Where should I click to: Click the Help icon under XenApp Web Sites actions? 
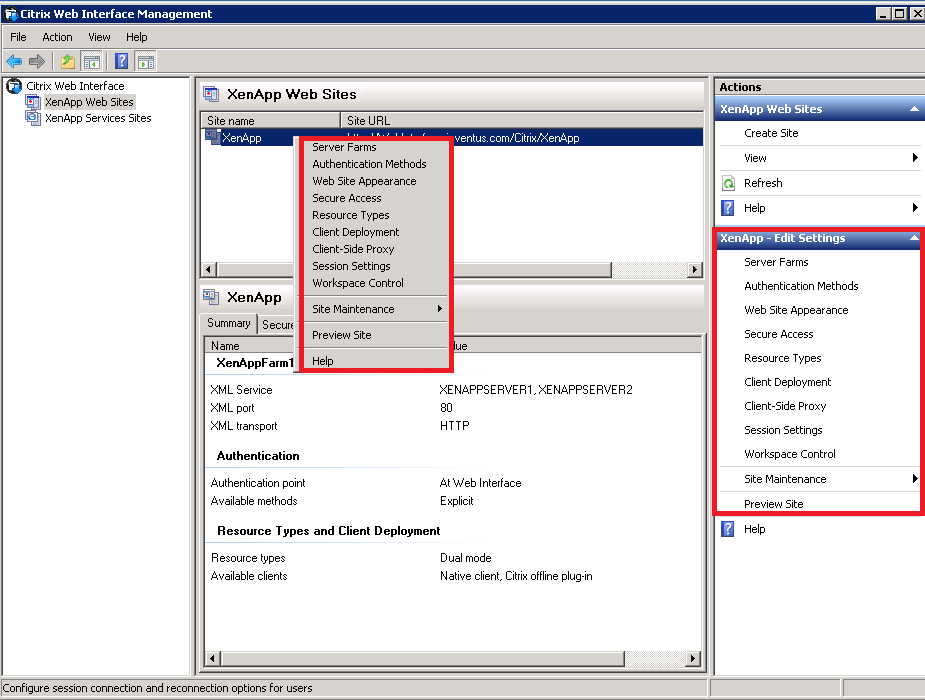click(x=729, y=208)
